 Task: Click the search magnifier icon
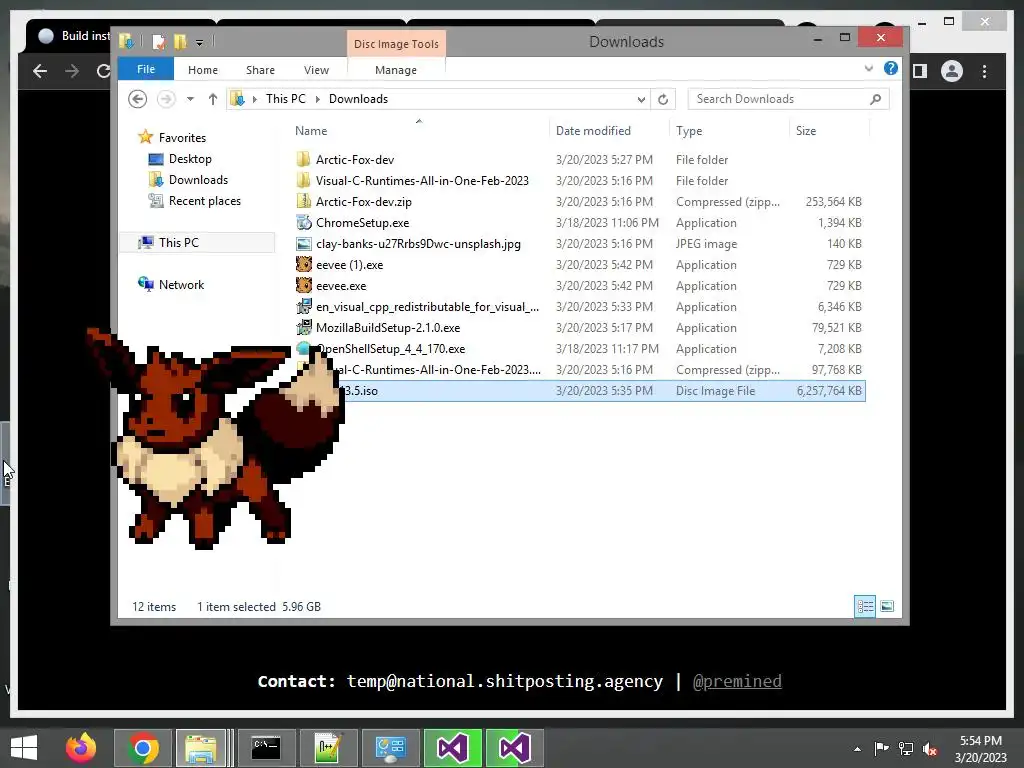[876, 99]
